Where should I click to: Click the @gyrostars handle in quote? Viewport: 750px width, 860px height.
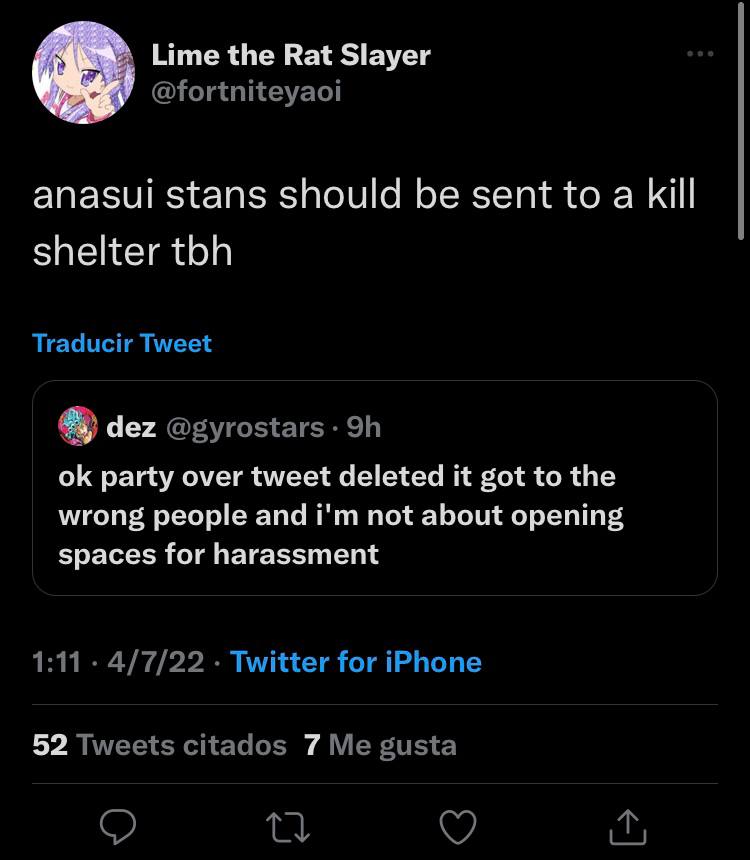(242, 428)
